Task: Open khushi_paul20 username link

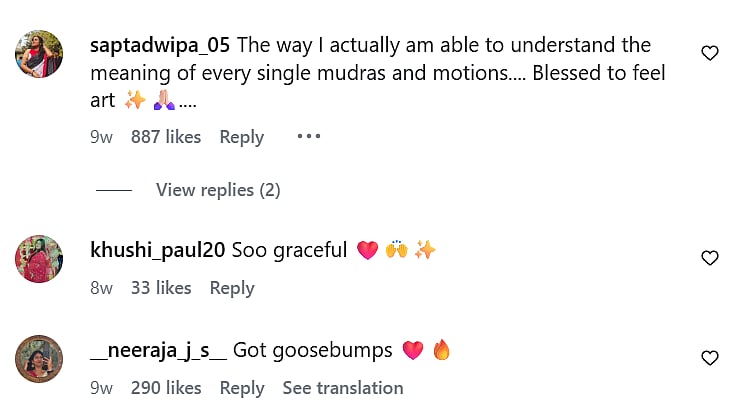Action: click(157, 250)
